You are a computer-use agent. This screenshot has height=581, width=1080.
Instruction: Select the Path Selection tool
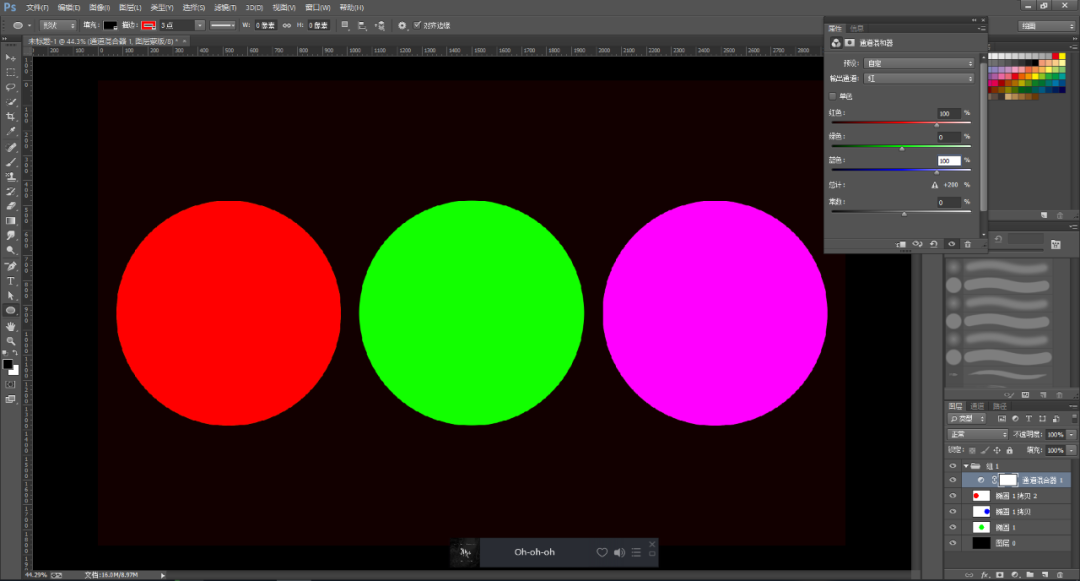(x=10, y=295)
